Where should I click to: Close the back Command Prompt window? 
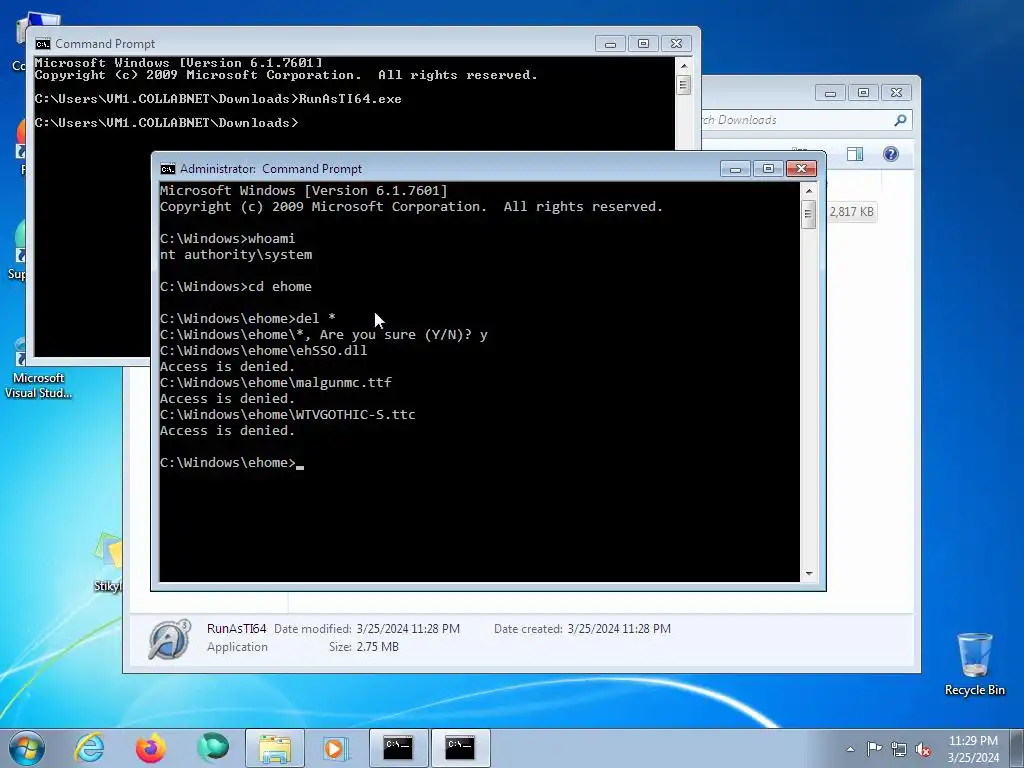[x=677, y=44]
